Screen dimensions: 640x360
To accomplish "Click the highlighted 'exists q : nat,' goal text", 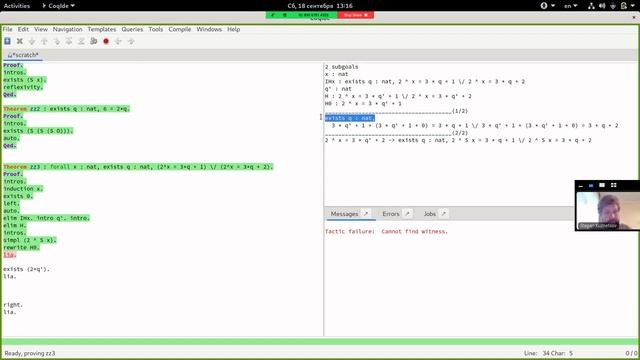I will 350,118.
